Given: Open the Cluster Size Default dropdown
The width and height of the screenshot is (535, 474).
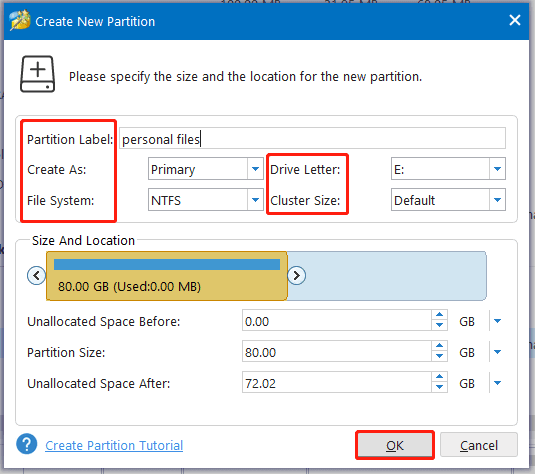Looking at the screenshot, I should [x=448, y=200].
